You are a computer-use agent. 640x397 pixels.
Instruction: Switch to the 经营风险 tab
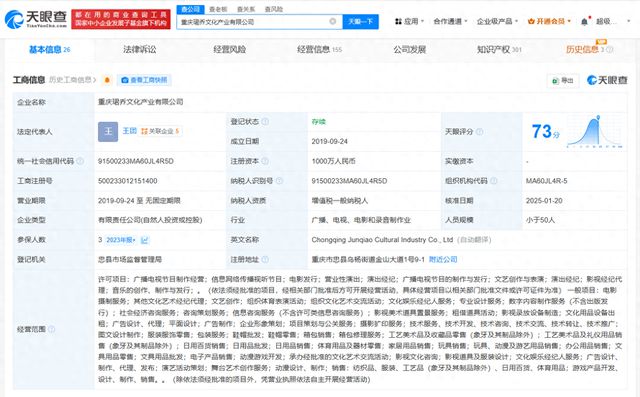(x=229, y=49)
